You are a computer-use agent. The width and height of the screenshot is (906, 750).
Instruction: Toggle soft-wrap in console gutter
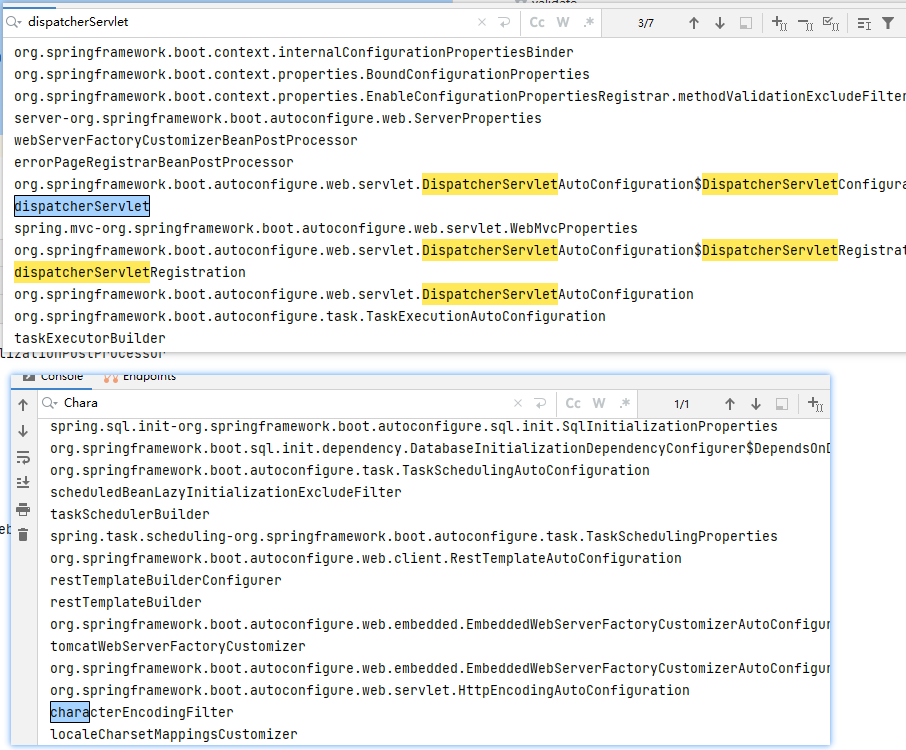coord(23,458)
